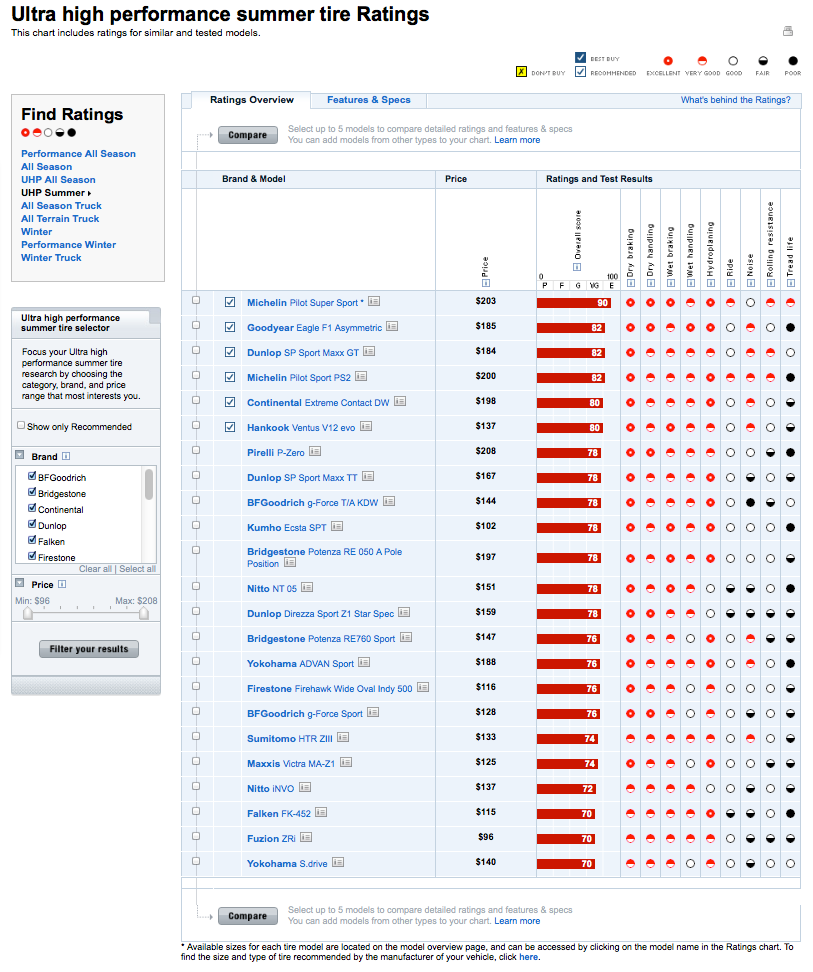Open Winter Truck ratings
This screenshot has height=972, width=813.
pos(51,258)
